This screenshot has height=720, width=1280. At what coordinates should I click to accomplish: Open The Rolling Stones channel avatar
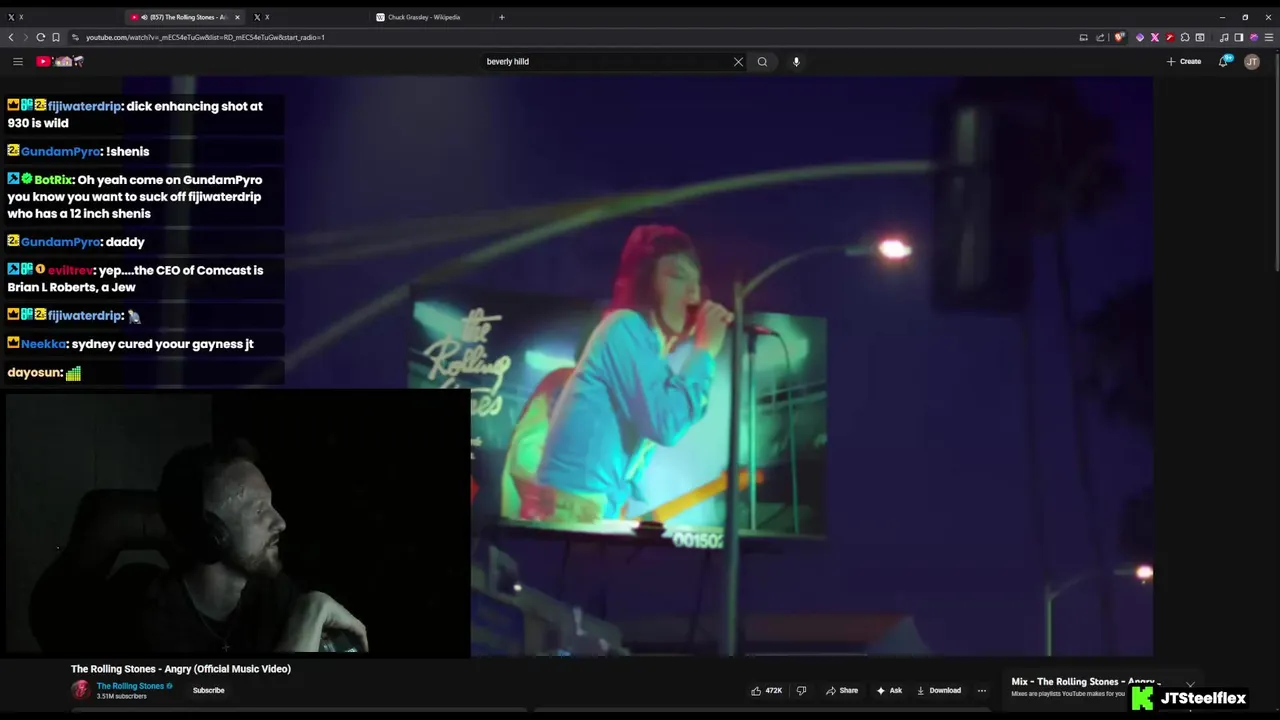(81, 690)
